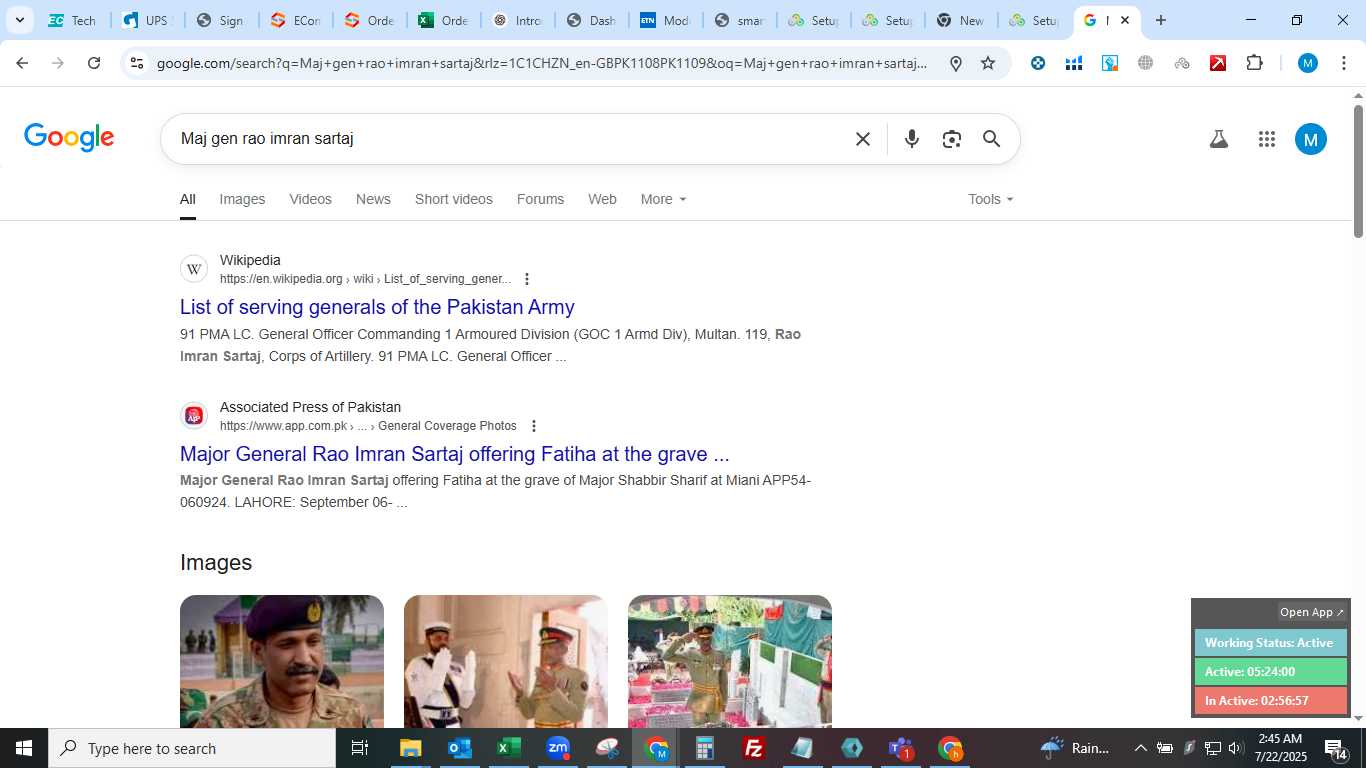View site information in the address bar
Image resolution: width=1366 pixels, height=768 pixels.
click(x=137, y=63)
